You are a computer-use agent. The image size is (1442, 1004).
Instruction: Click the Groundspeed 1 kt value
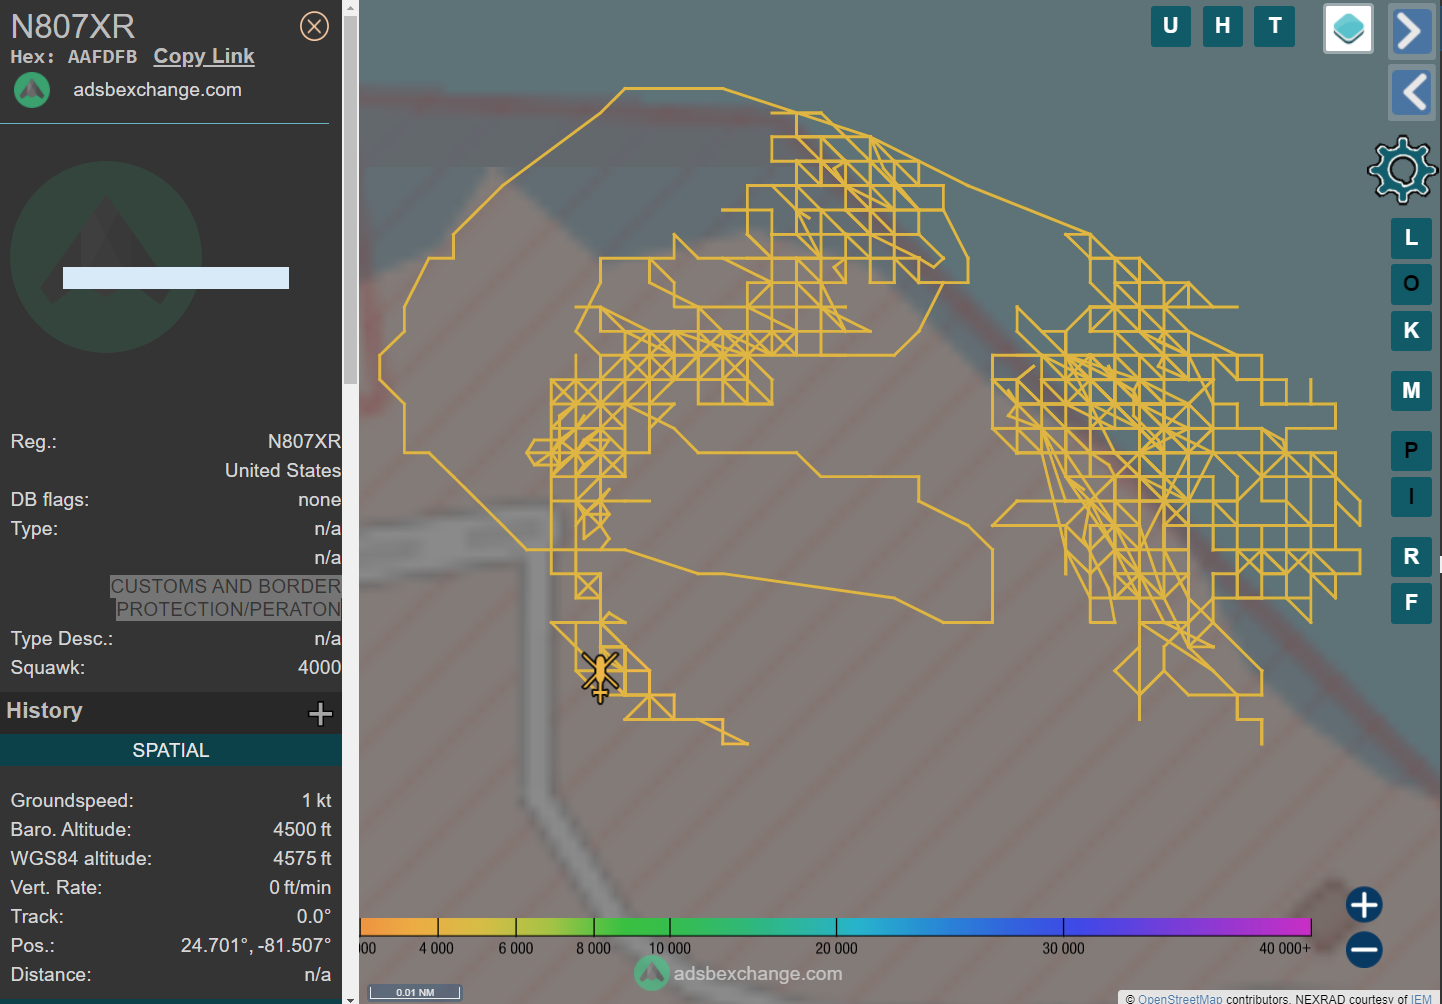[316, 800]
